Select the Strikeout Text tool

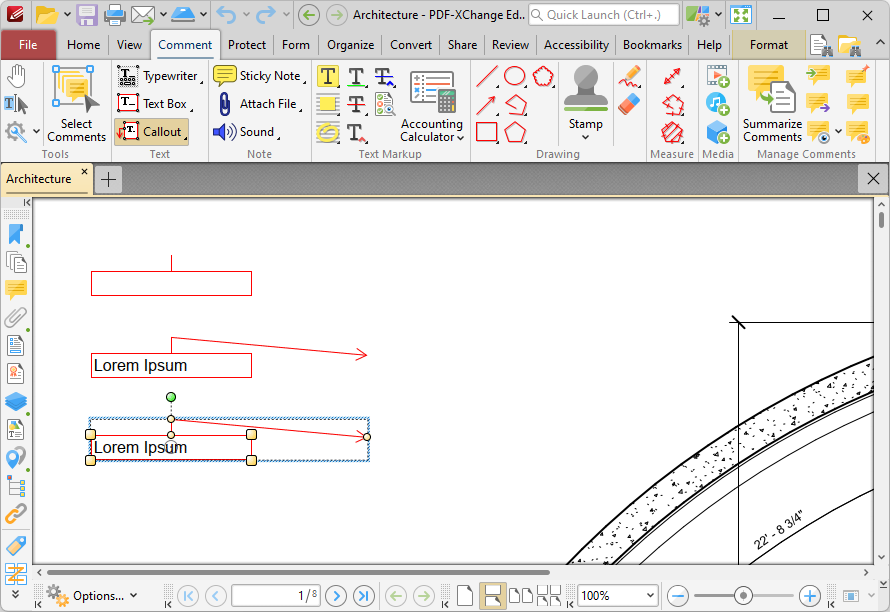click(x=356, y=104)
